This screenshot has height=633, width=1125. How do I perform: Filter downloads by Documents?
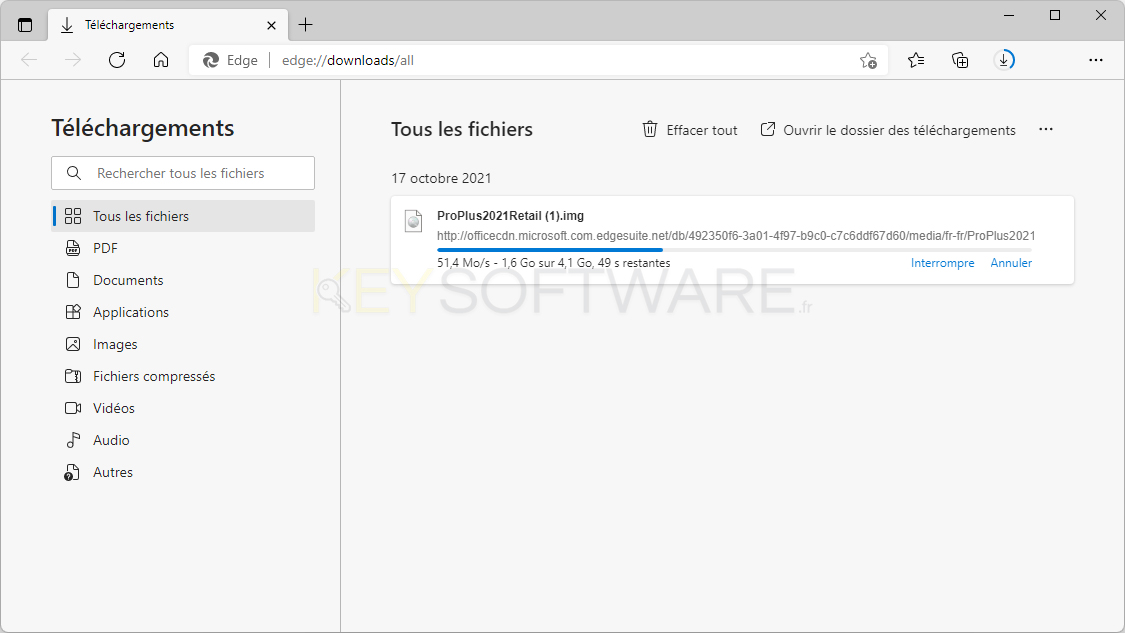click(183, 280)
